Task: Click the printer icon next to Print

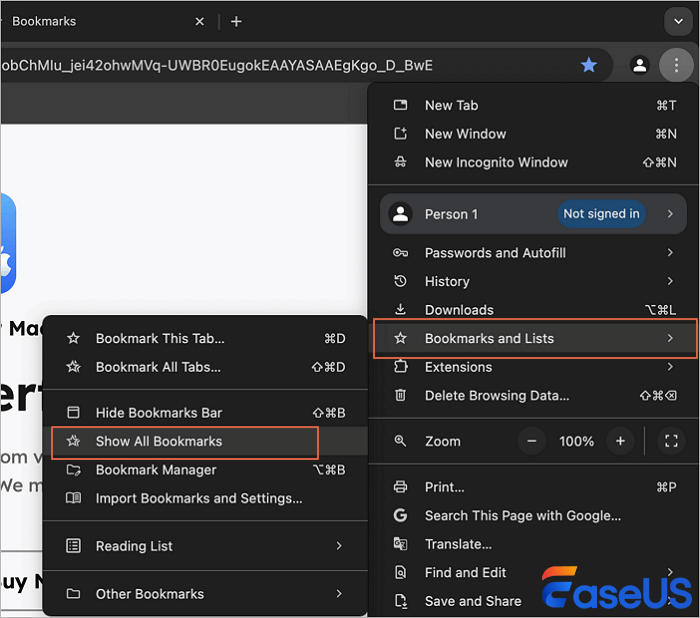Action: point(401,487)
